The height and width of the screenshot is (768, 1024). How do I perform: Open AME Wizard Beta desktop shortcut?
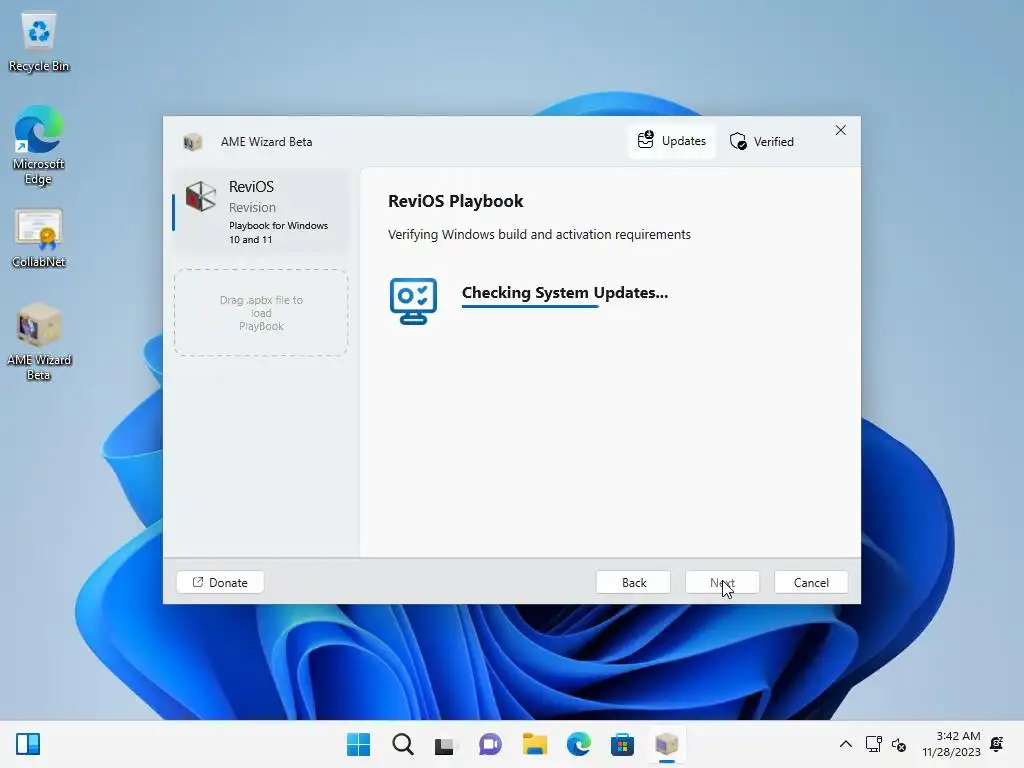tap(39, 342)
